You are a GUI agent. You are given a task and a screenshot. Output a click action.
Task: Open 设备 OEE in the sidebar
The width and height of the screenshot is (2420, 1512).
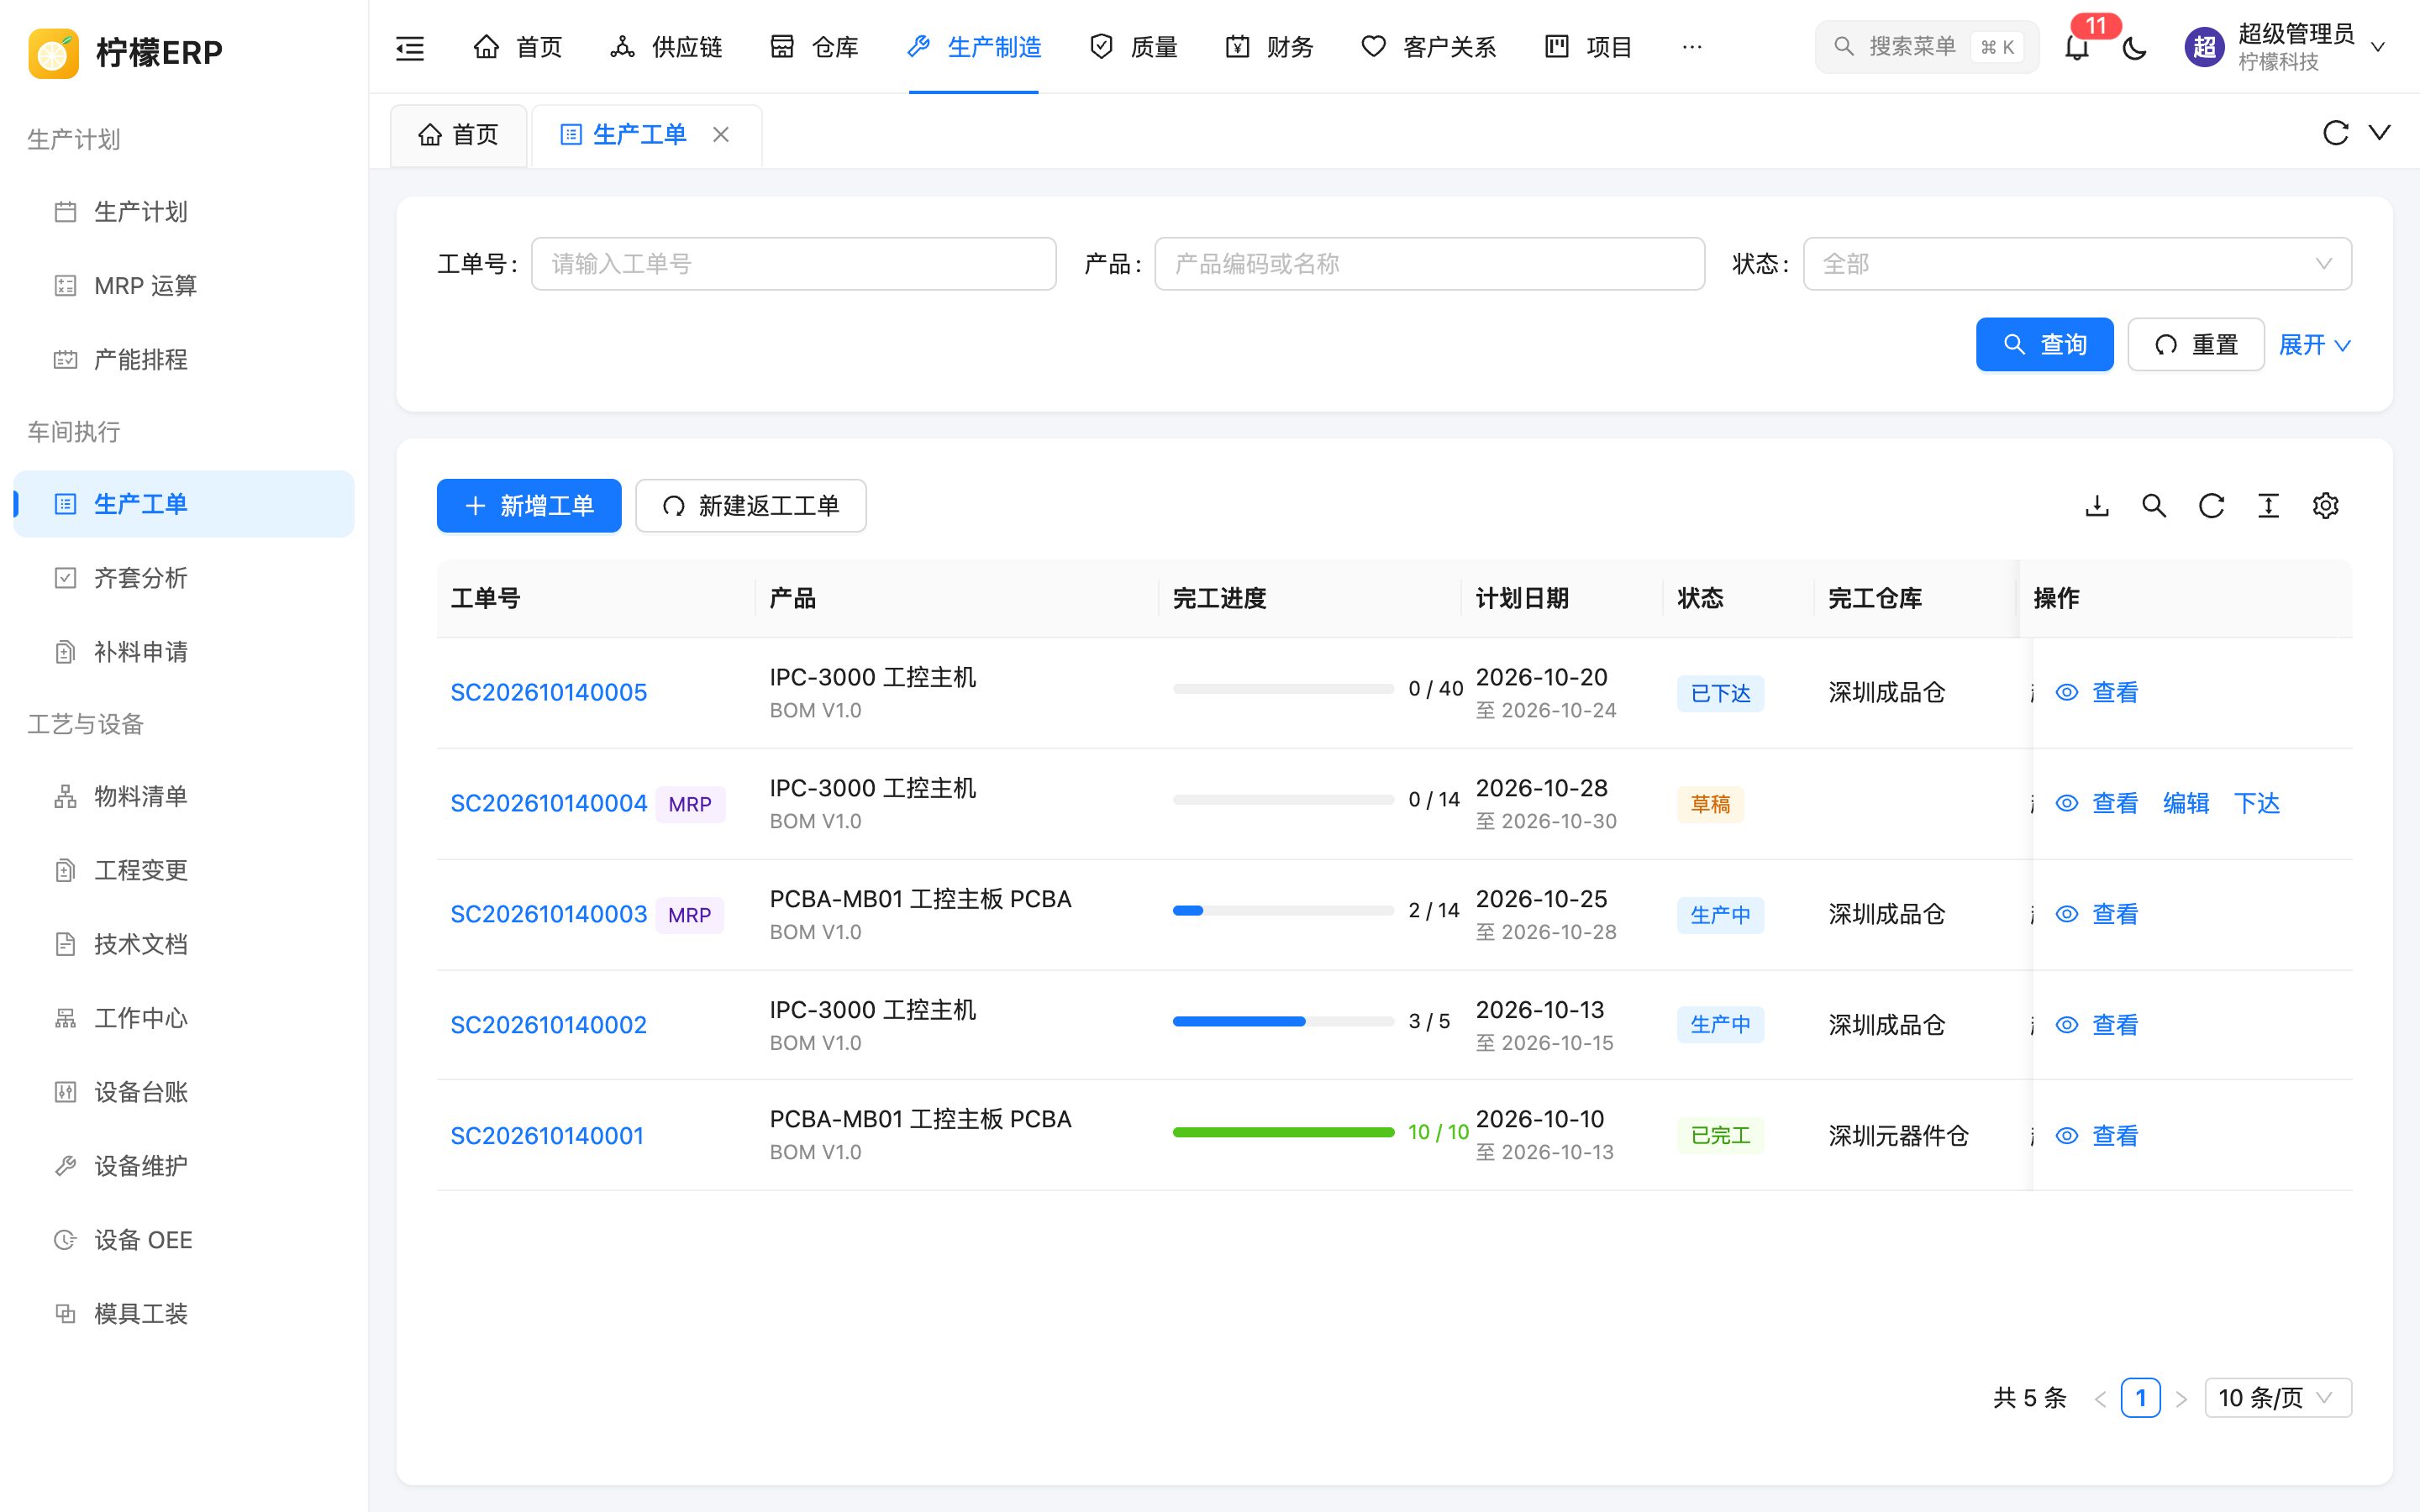[184, 1240]
